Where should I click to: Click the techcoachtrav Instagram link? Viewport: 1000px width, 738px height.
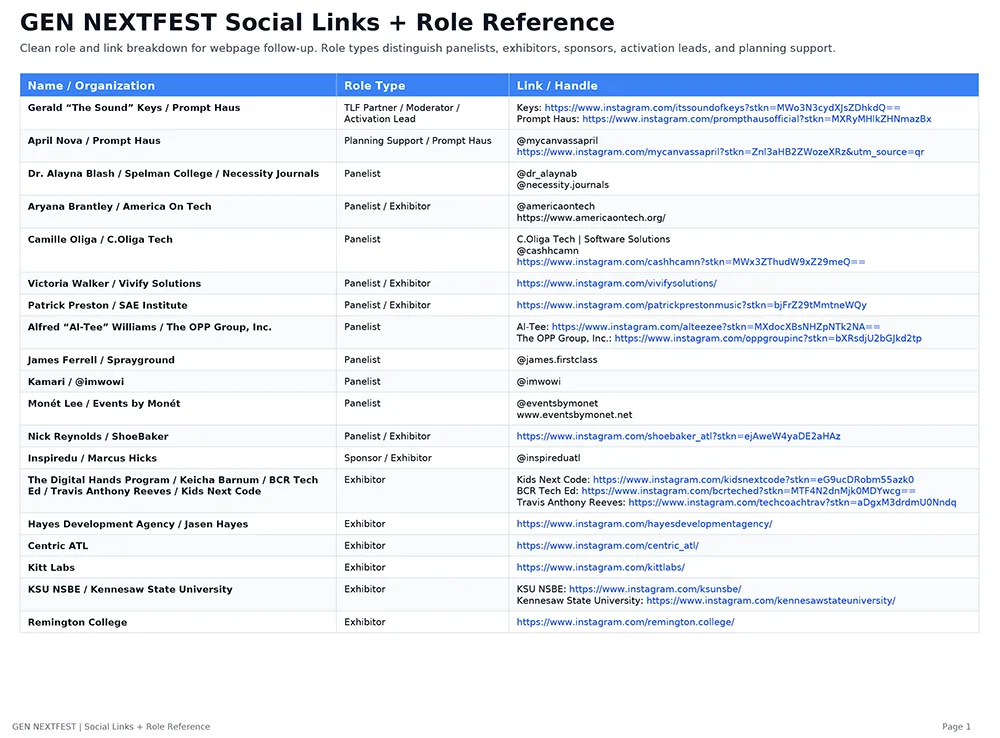click(792, 503)
